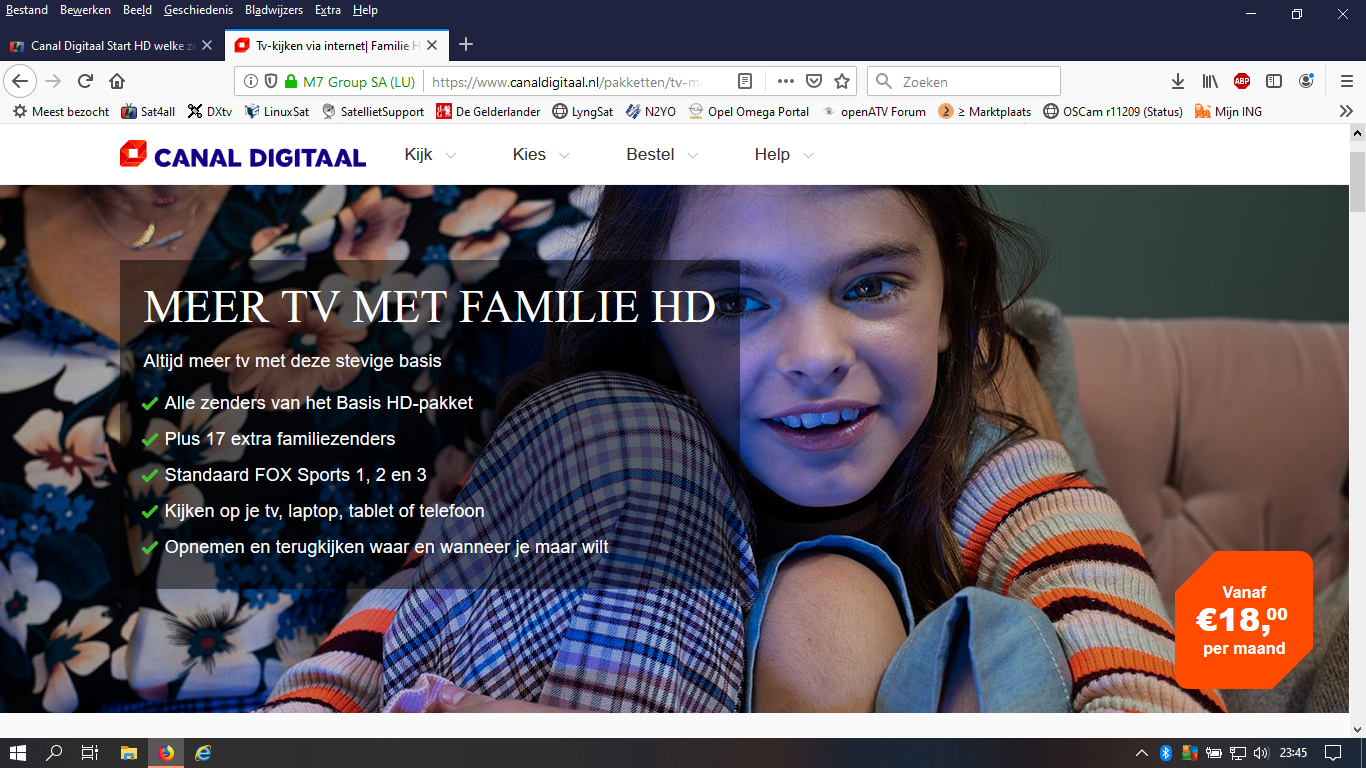The image size is (1366, 768).
Task: Open the DXtv bookmark
Action: pos(209,111)
